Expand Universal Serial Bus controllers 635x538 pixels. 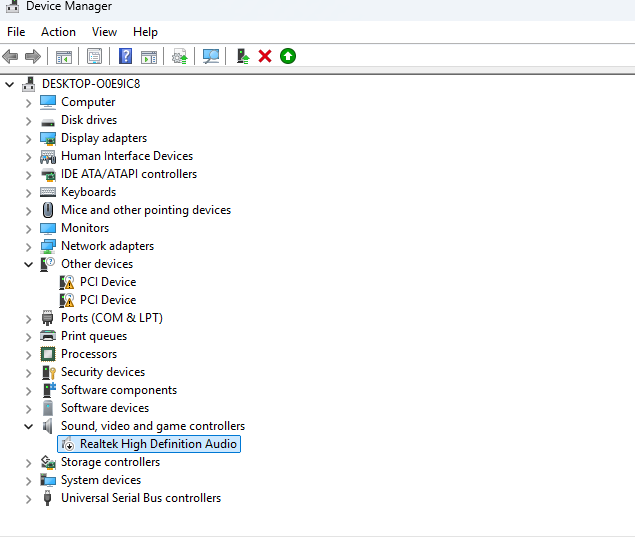[29, 498]
